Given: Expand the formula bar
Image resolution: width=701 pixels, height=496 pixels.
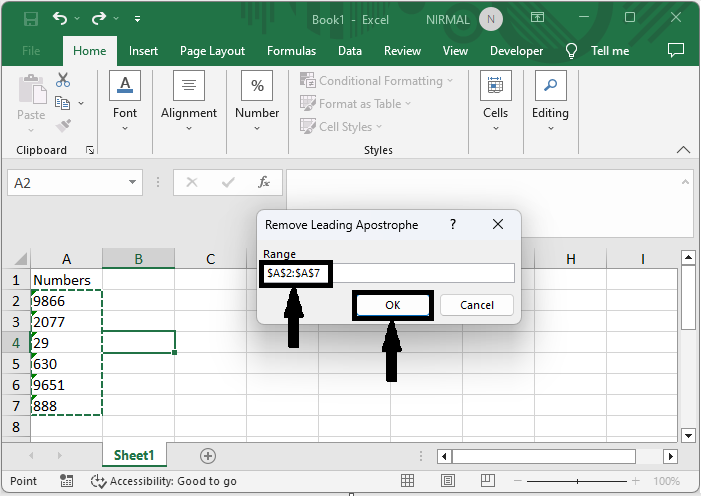Looking at the screenshot, I should 685,182.
